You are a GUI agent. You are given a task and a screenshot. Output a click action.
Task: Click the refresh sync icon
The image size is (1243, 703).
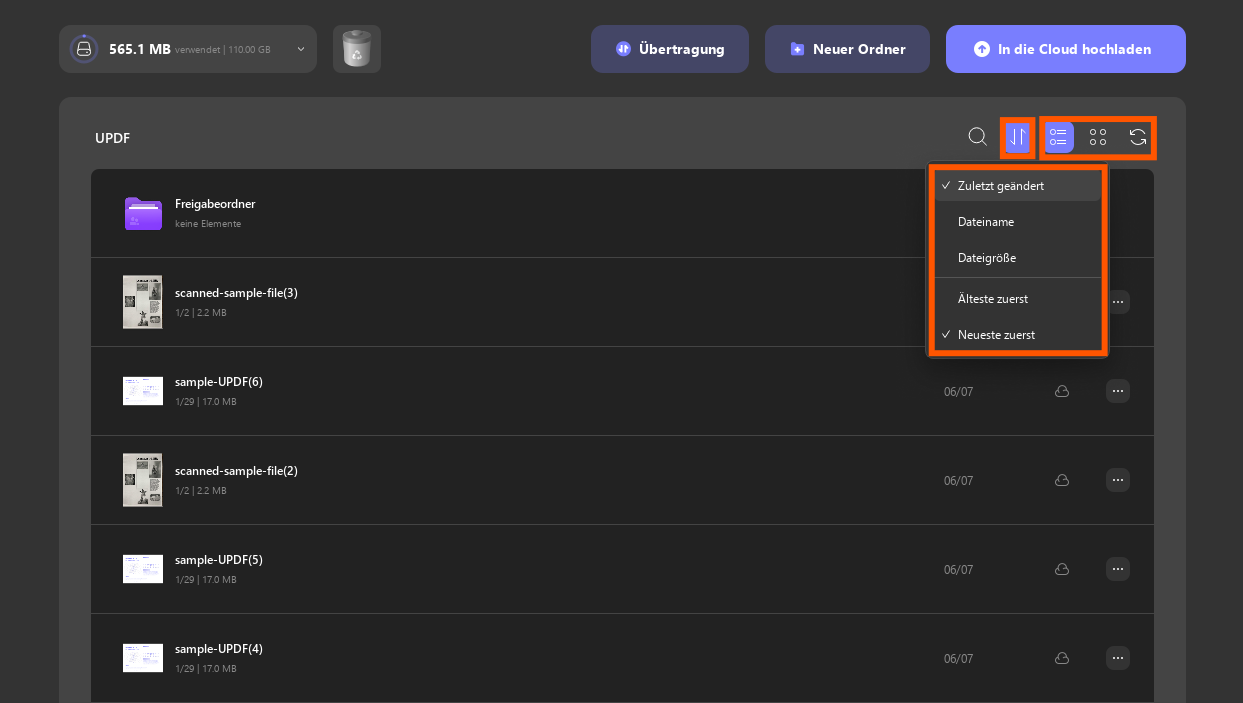pyautogui.click(x=1138, y=137)
